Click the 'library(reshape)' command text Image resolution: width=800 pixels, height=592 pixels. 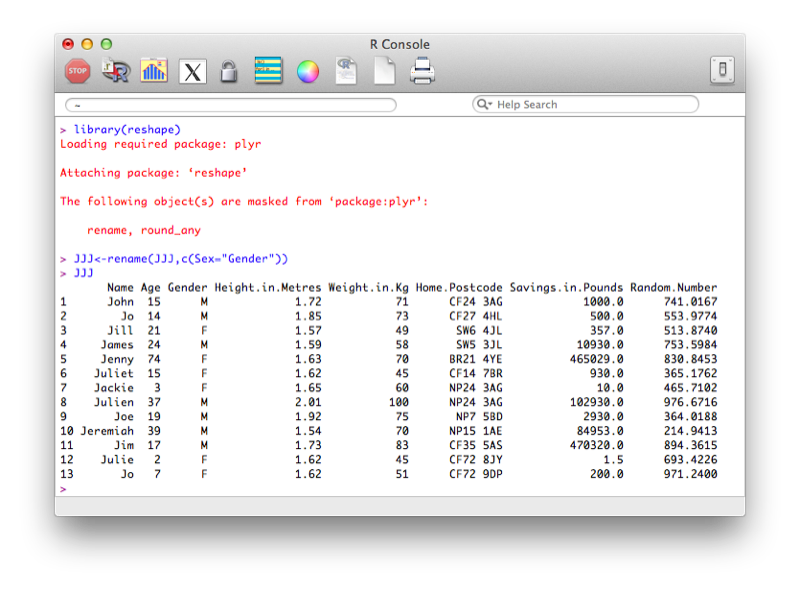coord(127,130)
